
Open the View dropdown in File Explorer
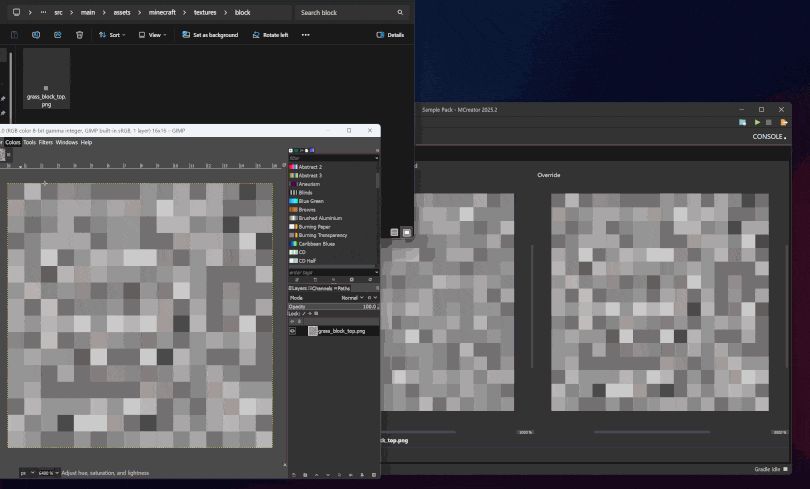152,35
